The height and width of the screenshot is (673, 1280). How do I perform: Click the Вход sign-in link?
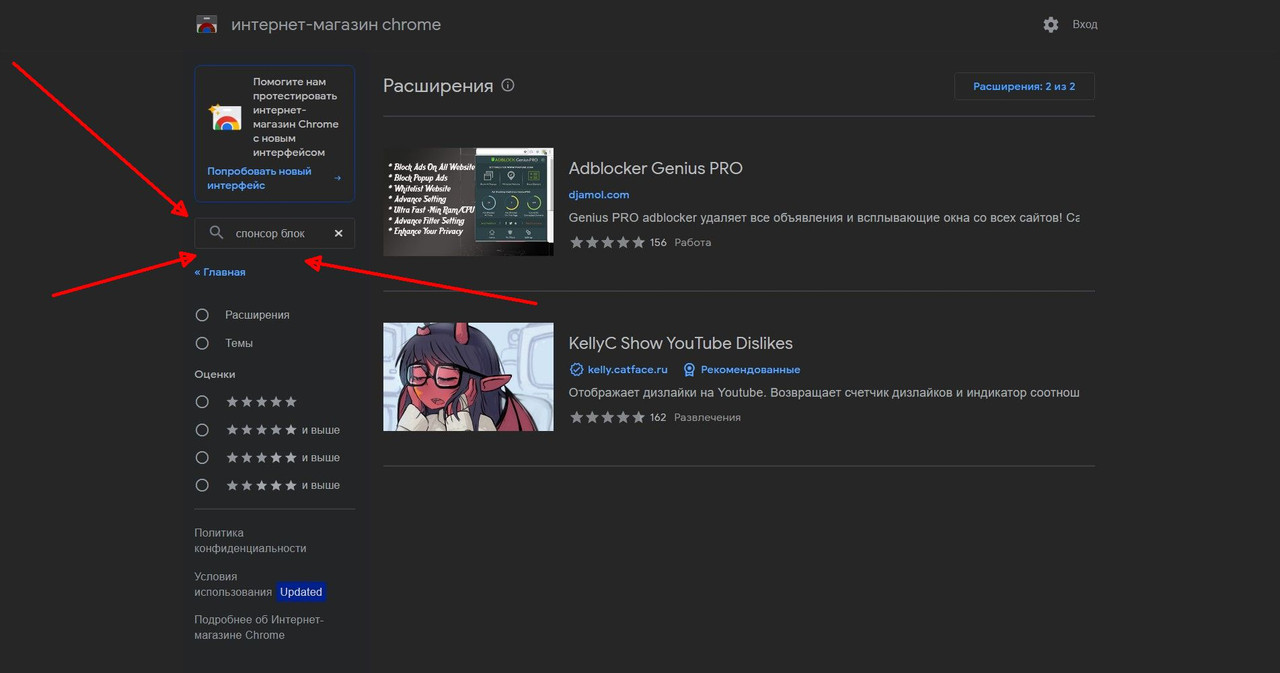[1085, 25]
